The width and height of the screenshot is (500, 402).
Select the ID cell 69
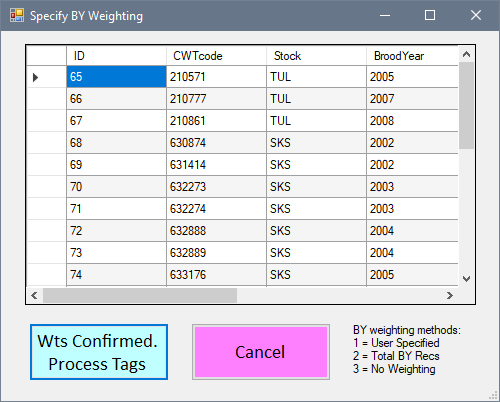[116, 165]
